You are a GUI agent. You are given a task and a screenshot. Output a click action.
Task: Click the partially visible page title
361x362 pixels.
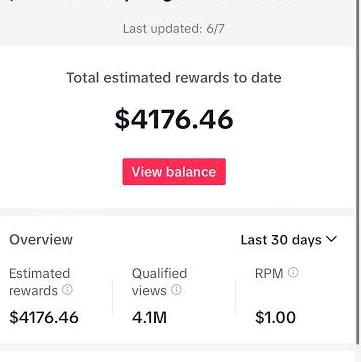click(150, 3)
